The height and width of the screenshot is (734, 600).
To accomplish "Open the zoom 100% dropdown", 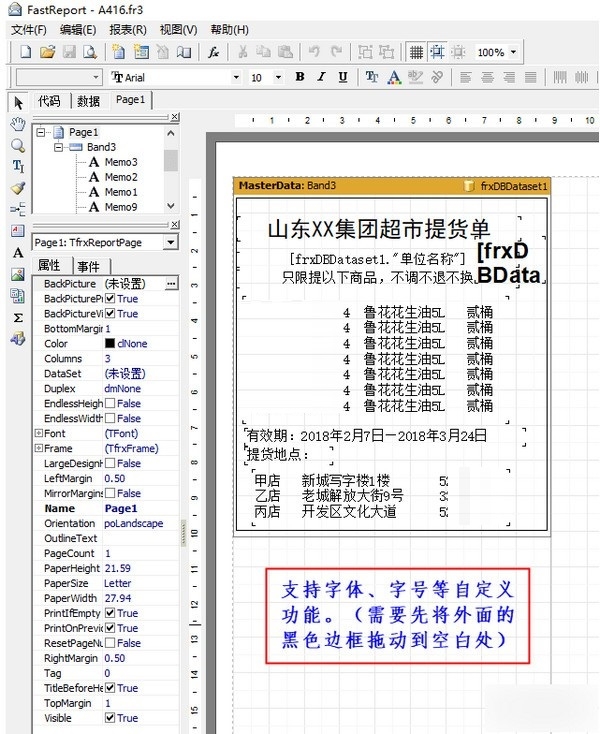I will pyautogui.click(x=514, y=52).
